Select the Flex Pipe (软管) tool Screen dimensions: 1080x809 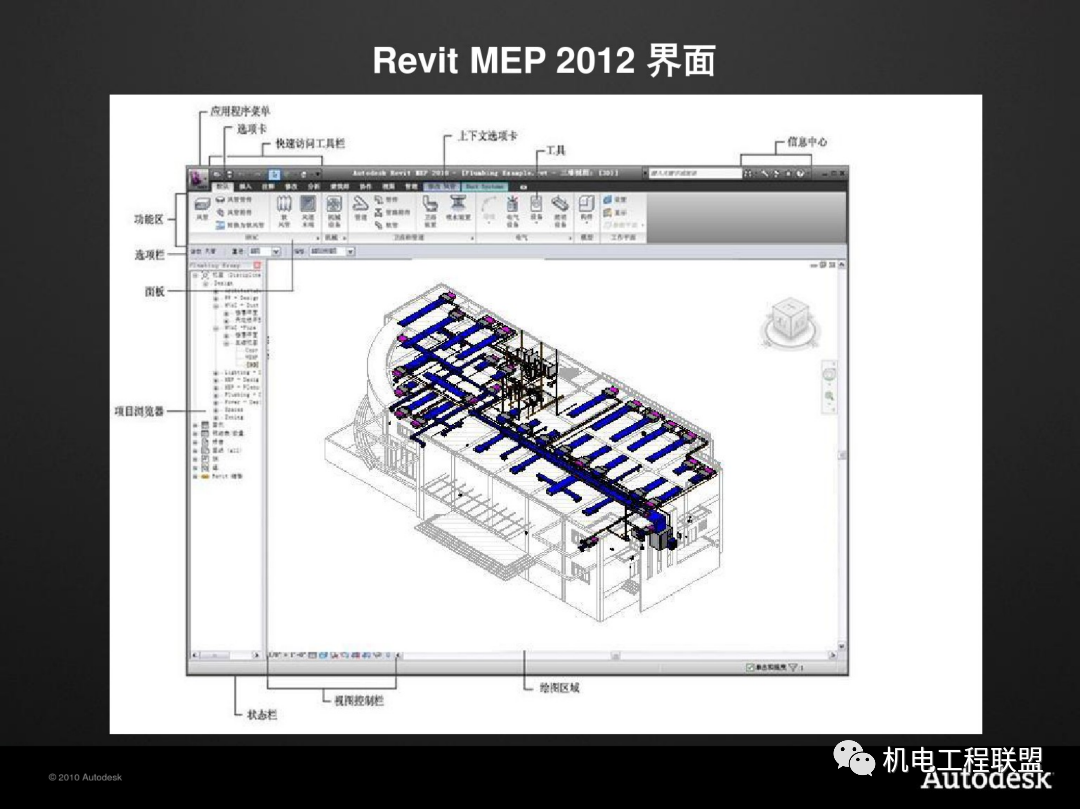click(x=387, y=225)
